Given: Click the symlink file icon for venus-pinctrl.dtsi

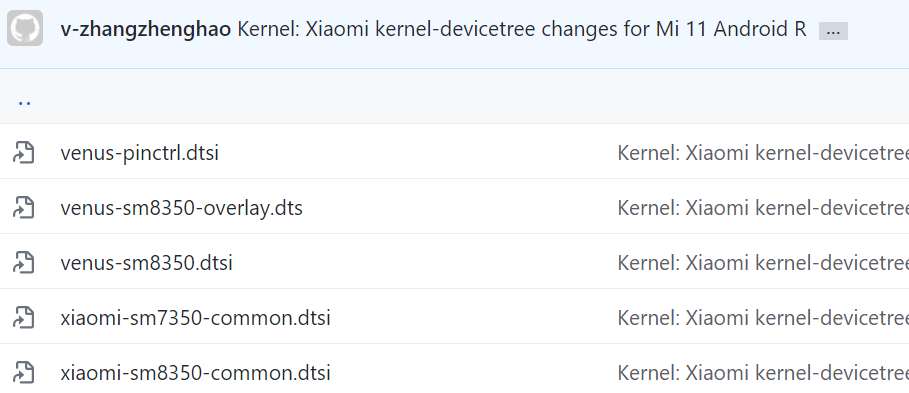Looking at the screenshot, I should [x=24, y=152].
